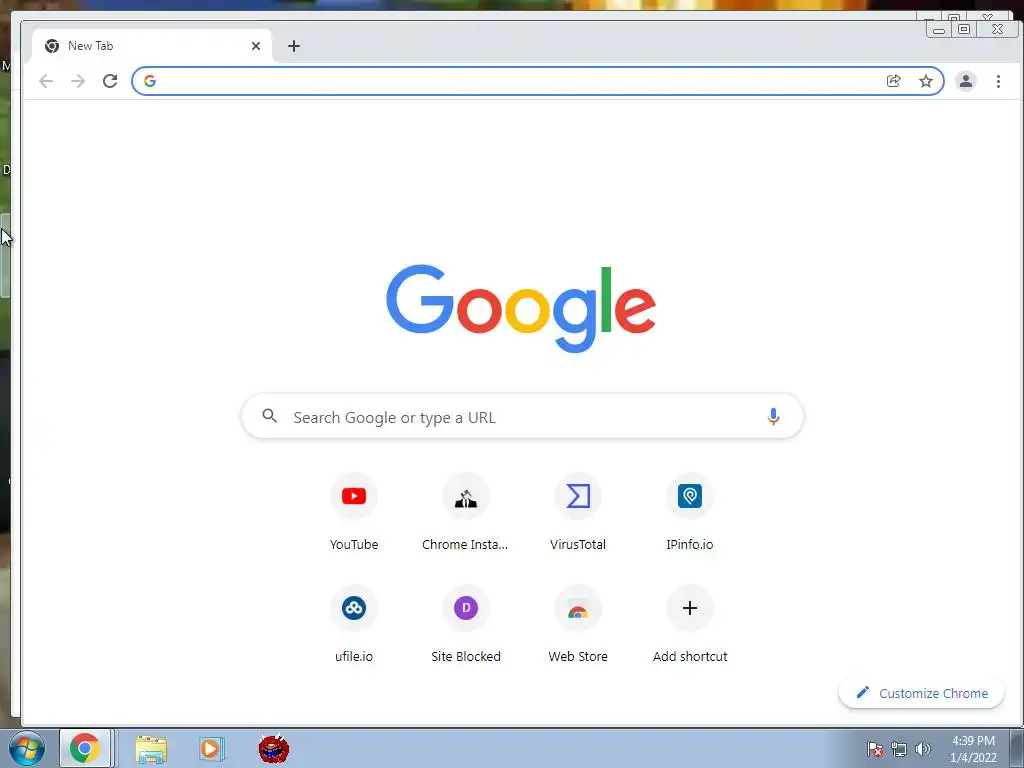
Task: Bookmark this tab with the star icon
Action: pyautogui.click(x=925, y=81)
